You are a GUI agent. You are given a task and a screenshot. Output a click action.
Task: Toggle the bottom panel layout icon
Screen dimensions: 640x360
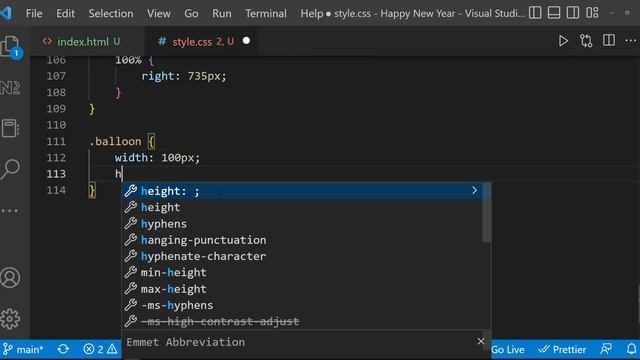tap(554, 13)
